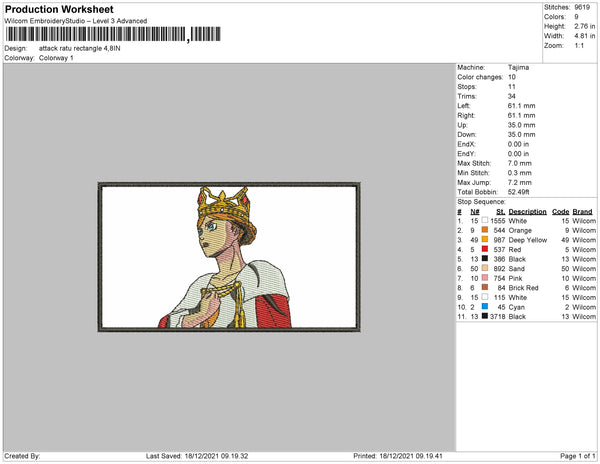The width and height of the screenshot is (600, 464).
Task: Click the 'Brand' column header
Action: 582,212
